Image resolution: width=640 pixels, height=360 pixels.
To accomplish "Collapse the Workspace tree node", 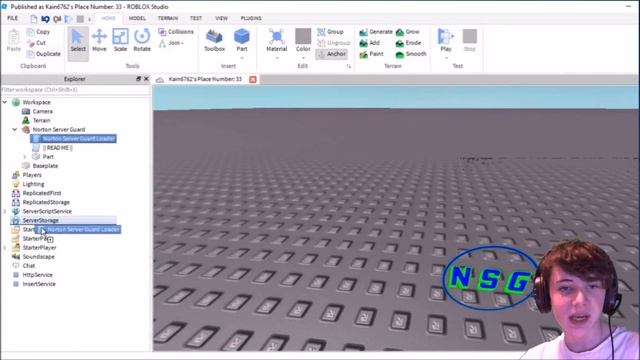I will coord(5,102).
